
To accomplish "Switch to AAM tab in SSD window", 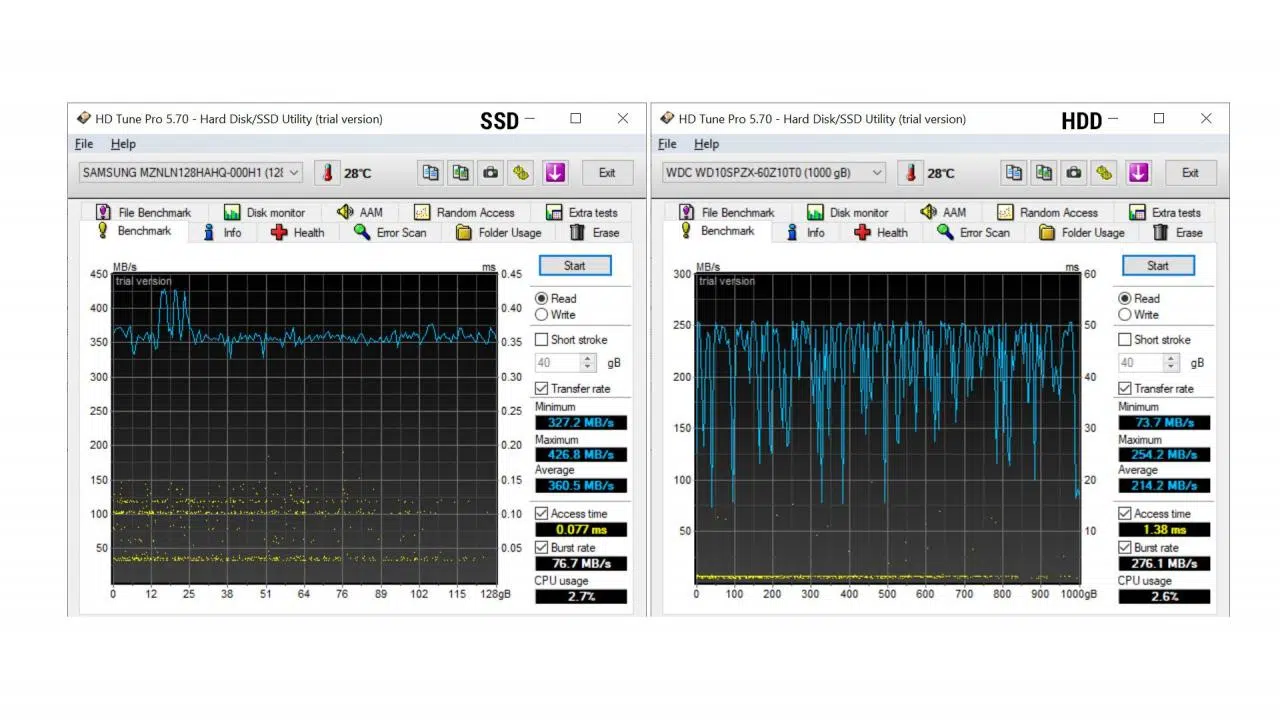I will click(x=360, y=212).
